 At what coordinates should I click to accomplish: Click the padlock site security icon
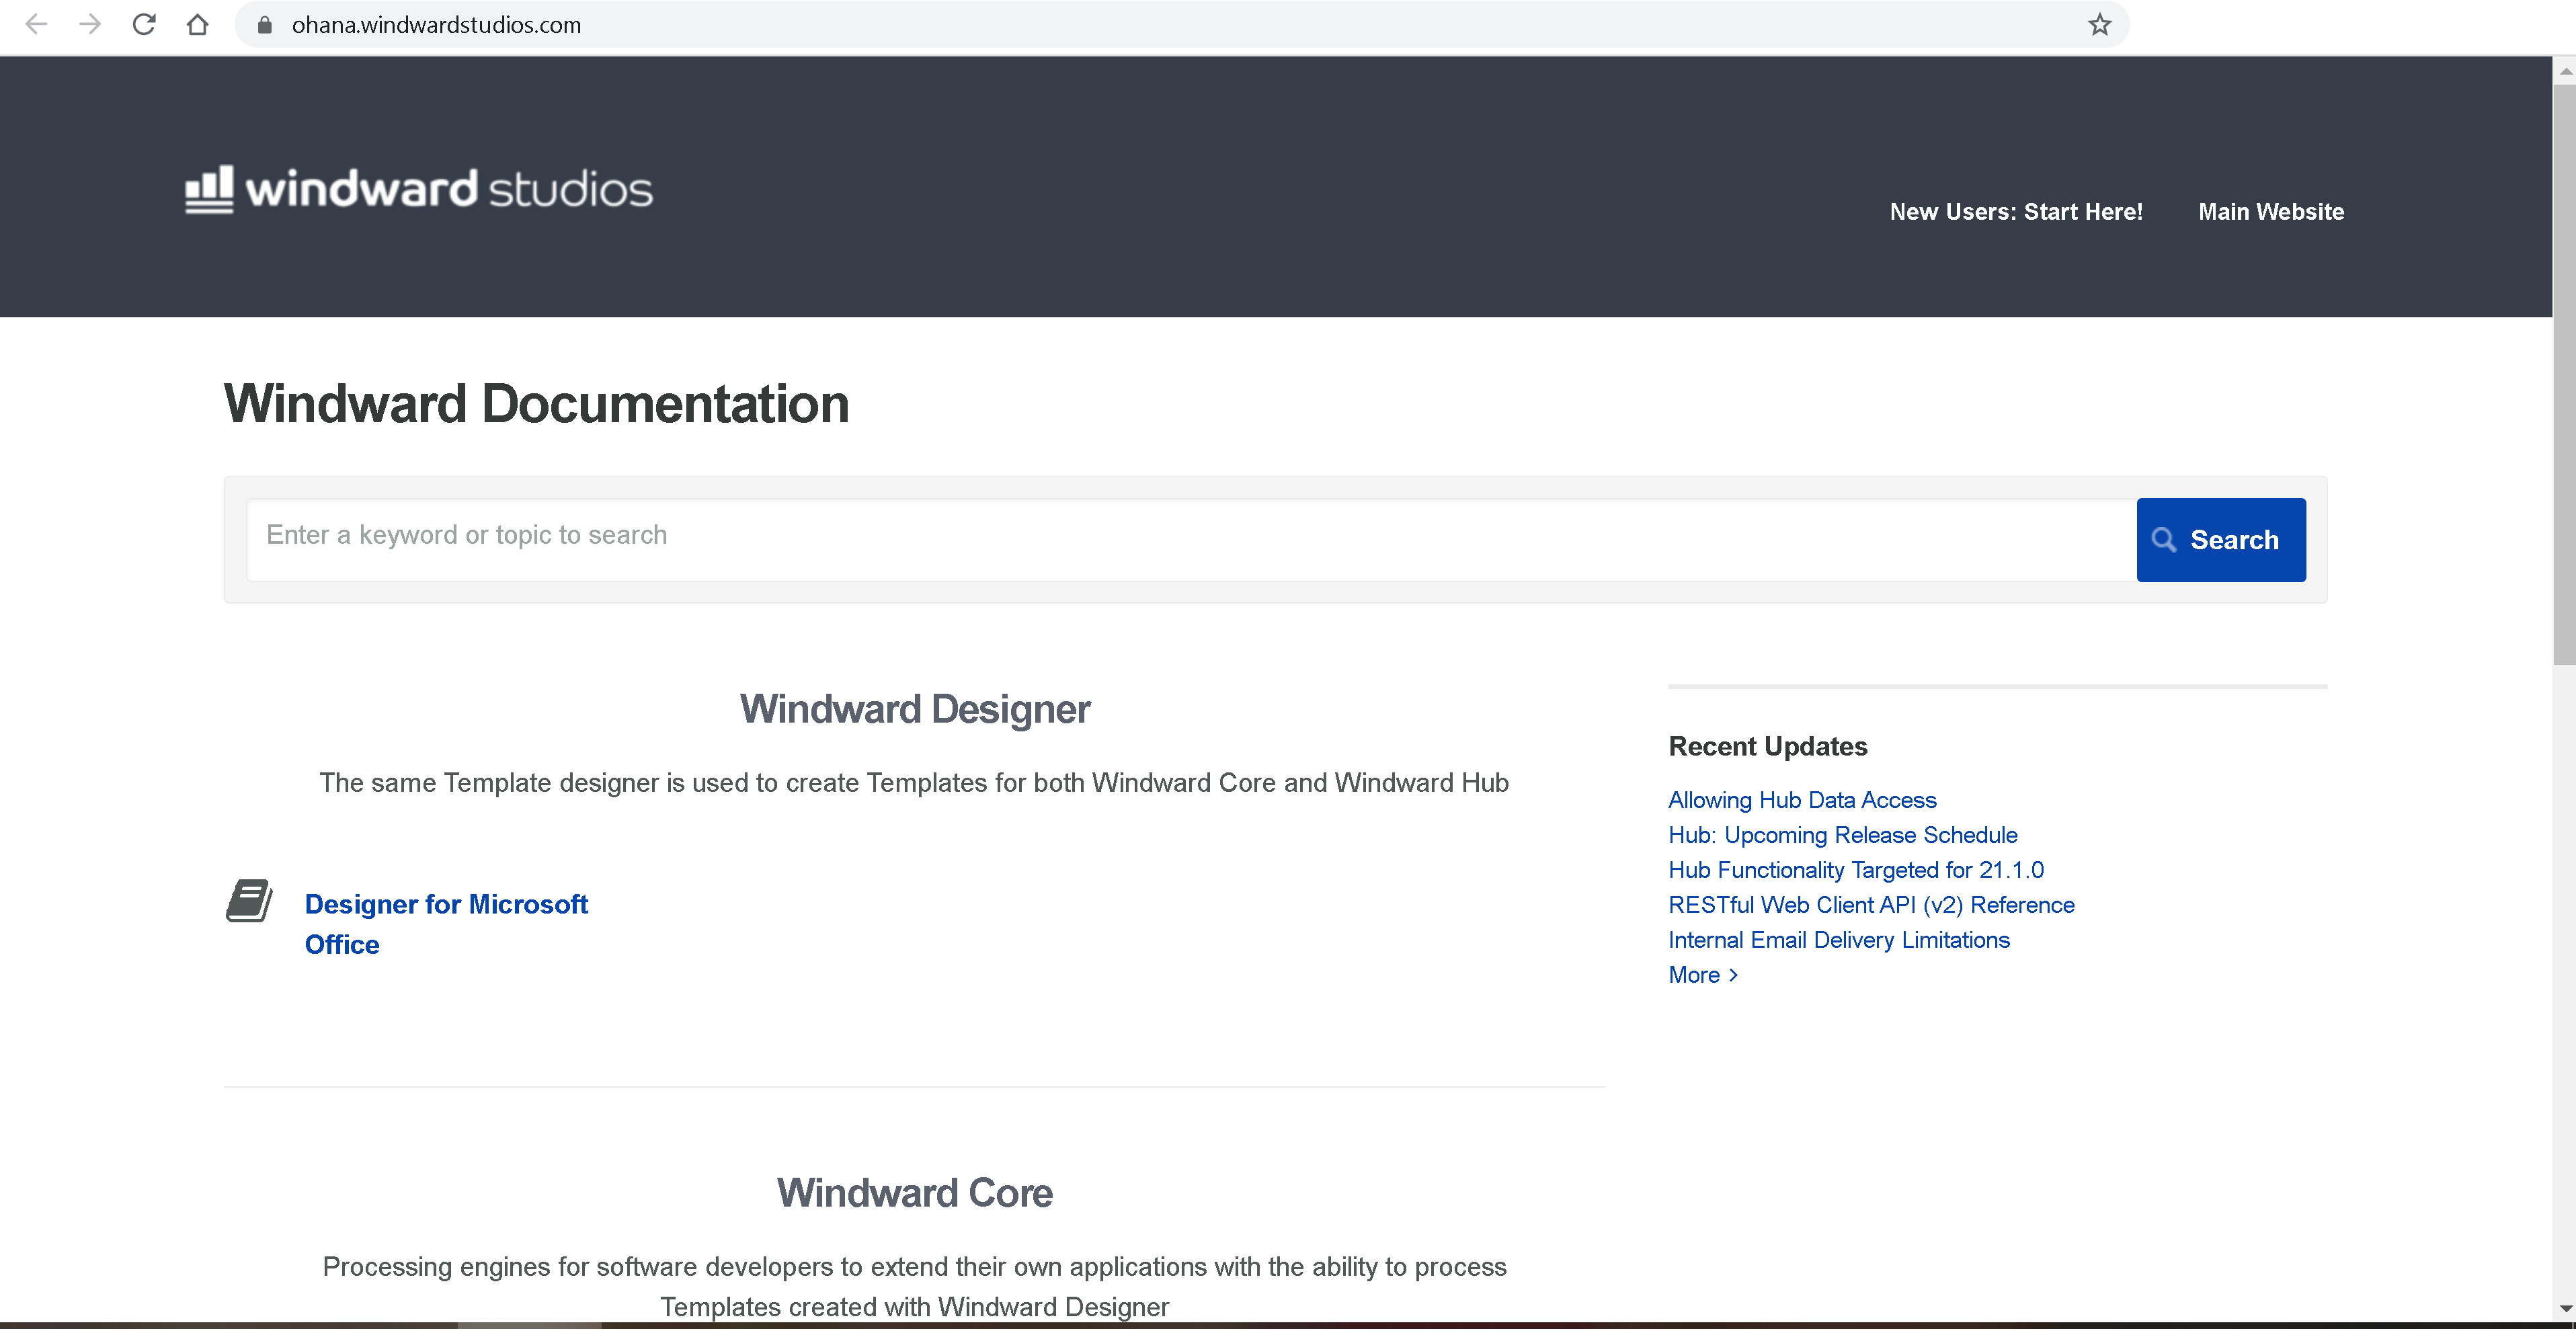pos(265,25)
